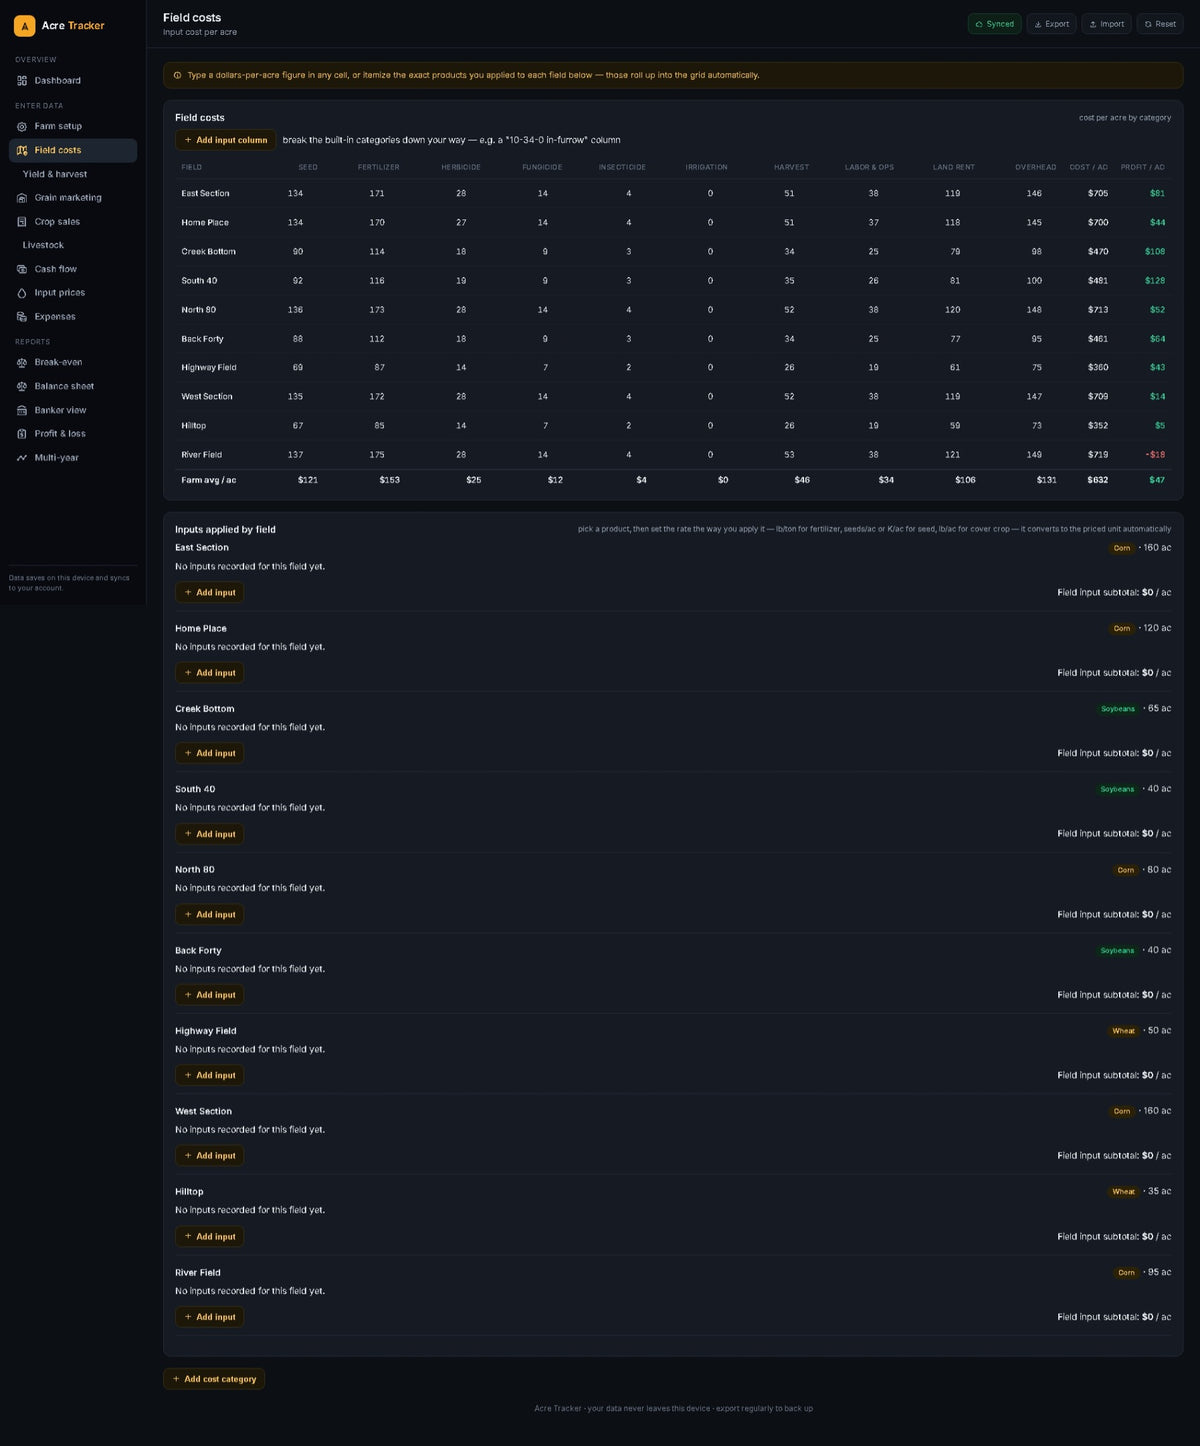Add input for River Field

(x=209, y=1317)
